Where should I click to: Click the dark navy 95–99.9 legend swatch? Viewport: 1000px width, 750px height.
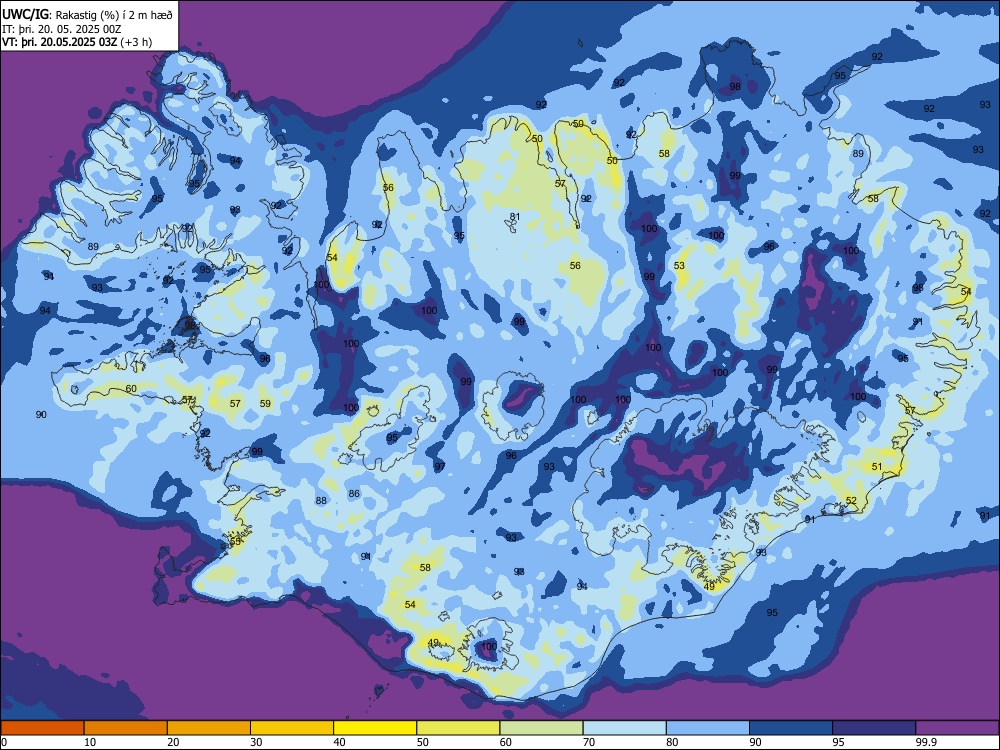click(874, 728)
